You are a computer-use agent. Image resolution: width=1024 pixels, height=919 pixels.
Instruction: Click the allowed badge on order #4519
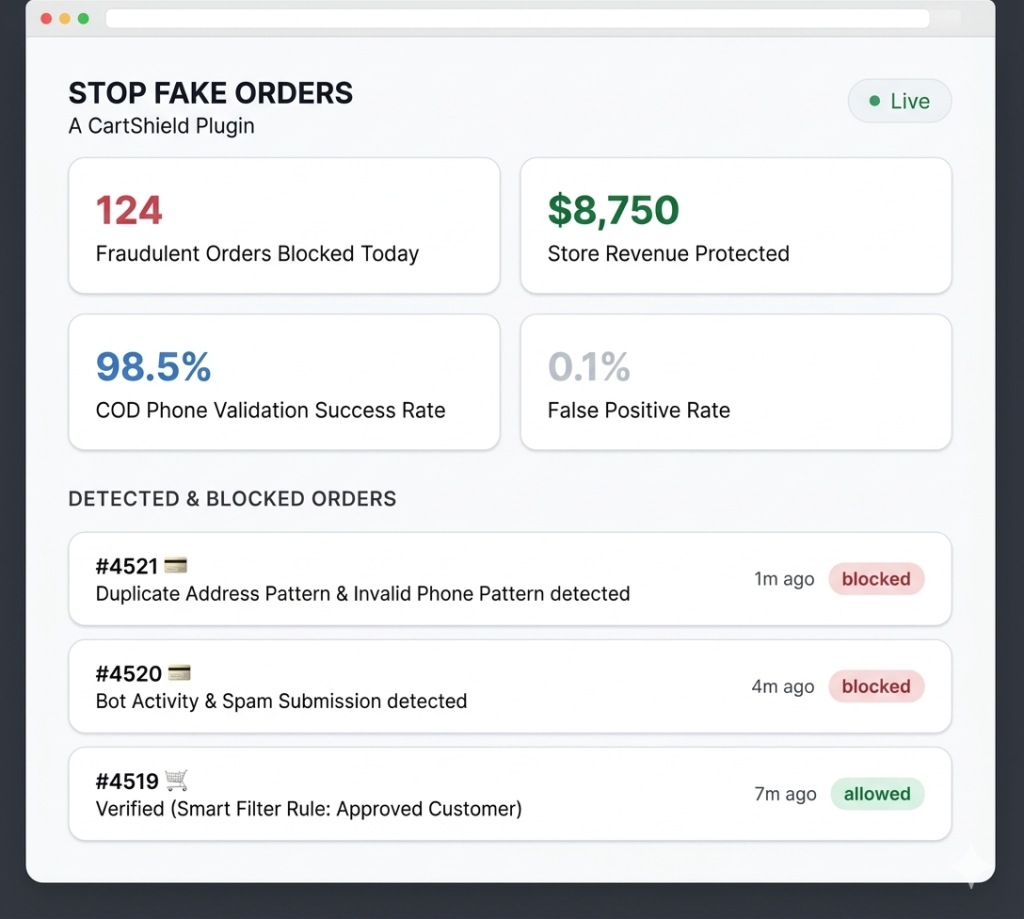coord(877,794)
